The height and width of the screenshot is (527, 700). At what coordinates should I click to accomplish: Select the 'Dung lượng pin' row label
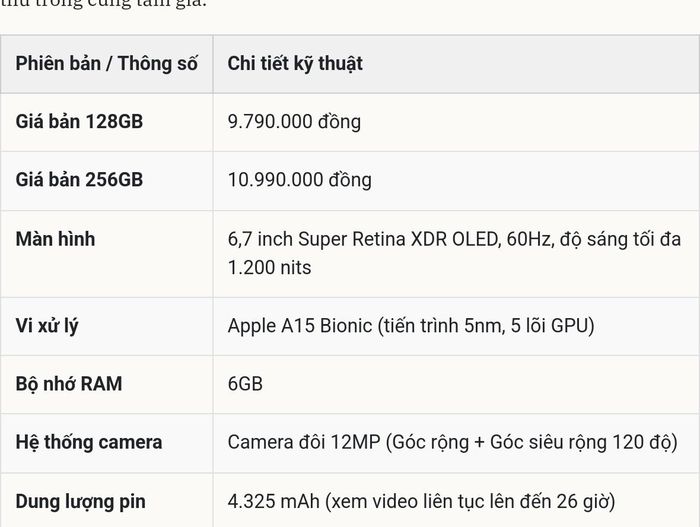80,502
